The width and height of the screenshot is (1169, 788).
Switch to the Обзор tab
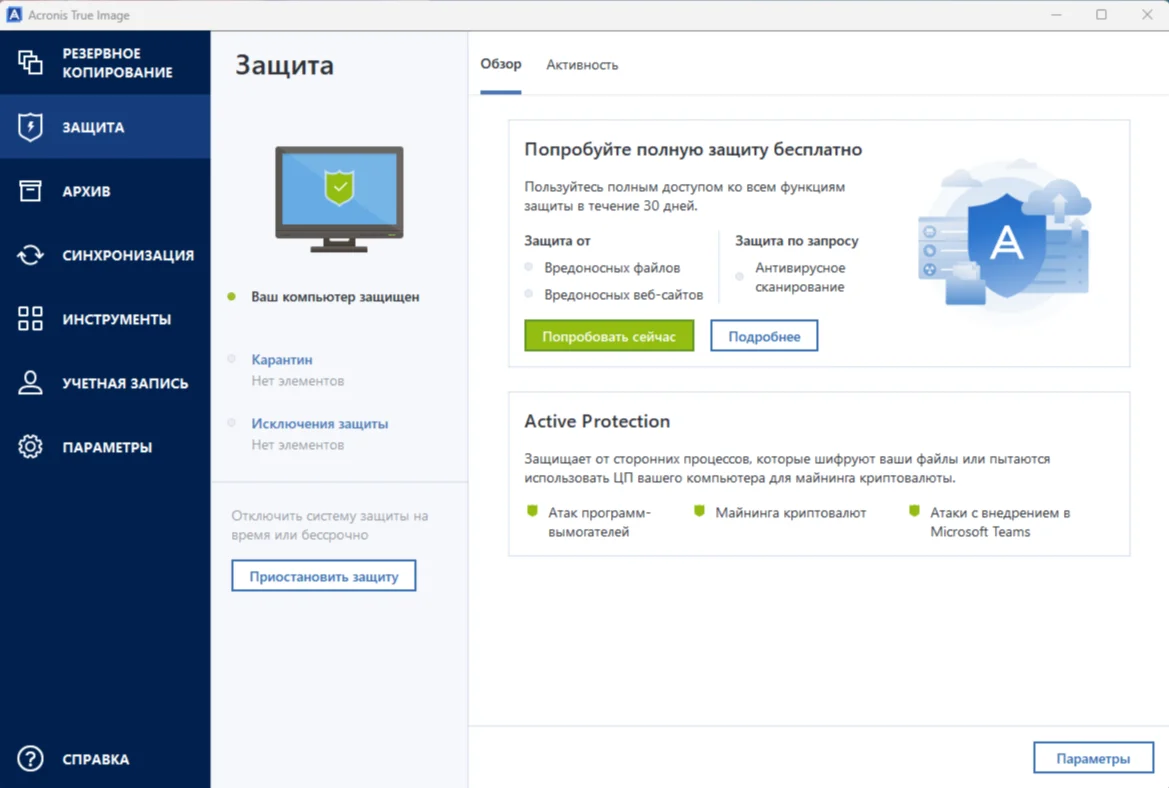(x=500, y=64)
